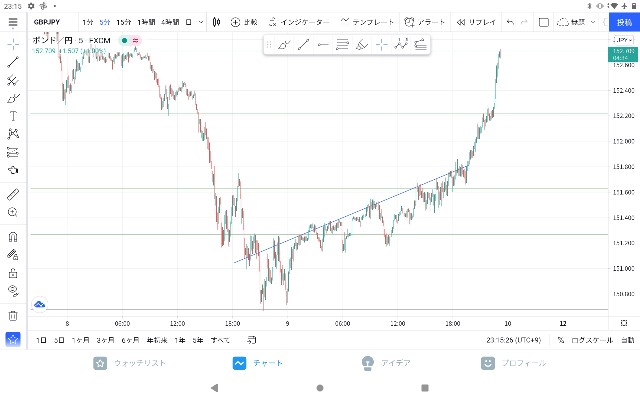Expand the timeframe dropdown arrow
640x400 pixels.
tap(201, 22)
